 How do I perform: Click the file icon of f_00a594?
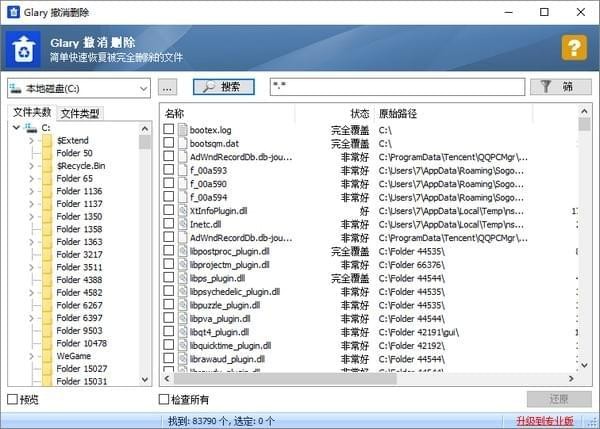tap(183, 197)
